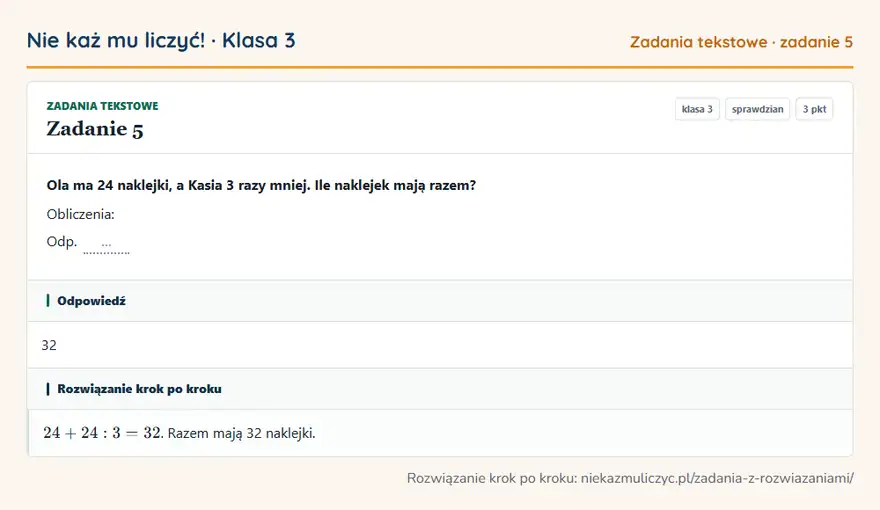Click the 'Zadanie 5' heading
The width and height of the screenshot is (880, 510).
pyautogui.click(x=95, y=129)
